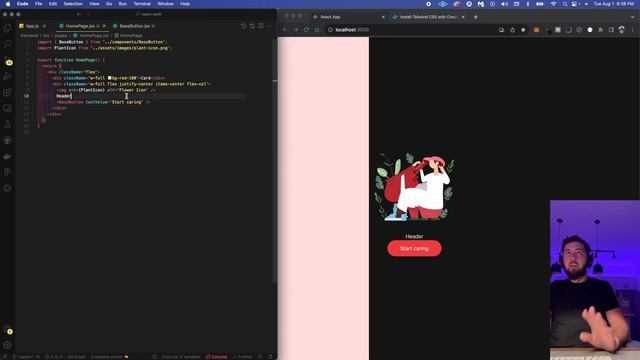Screen dimensions: 640x360
Task: Open the Edit menu
Action: tap(53, 4)
